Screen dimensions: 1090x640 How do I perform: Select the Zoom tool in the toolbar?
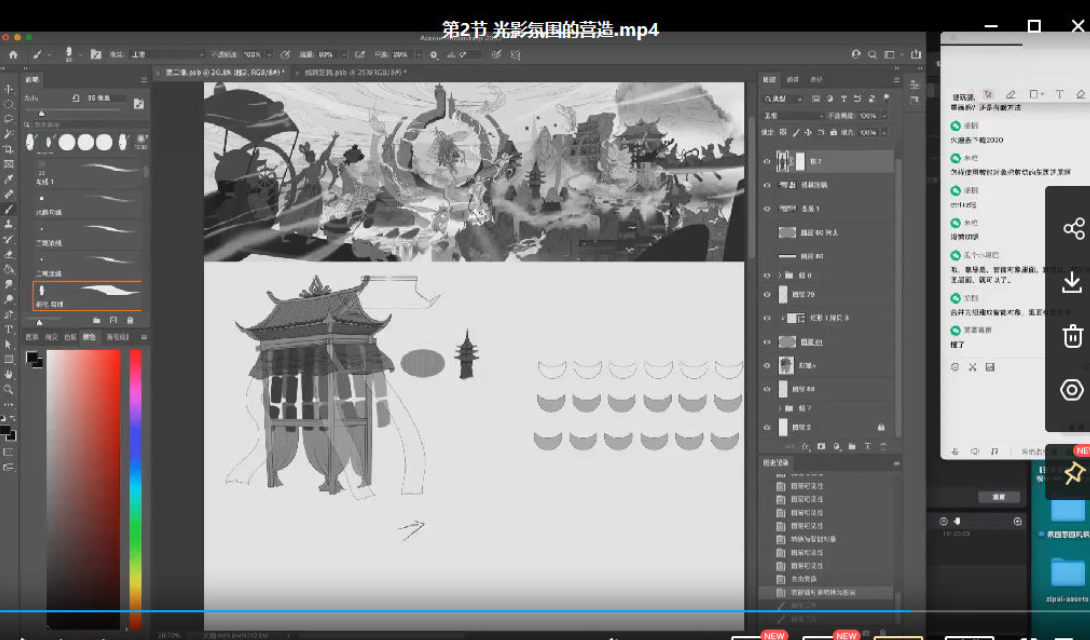click(8, 389)
